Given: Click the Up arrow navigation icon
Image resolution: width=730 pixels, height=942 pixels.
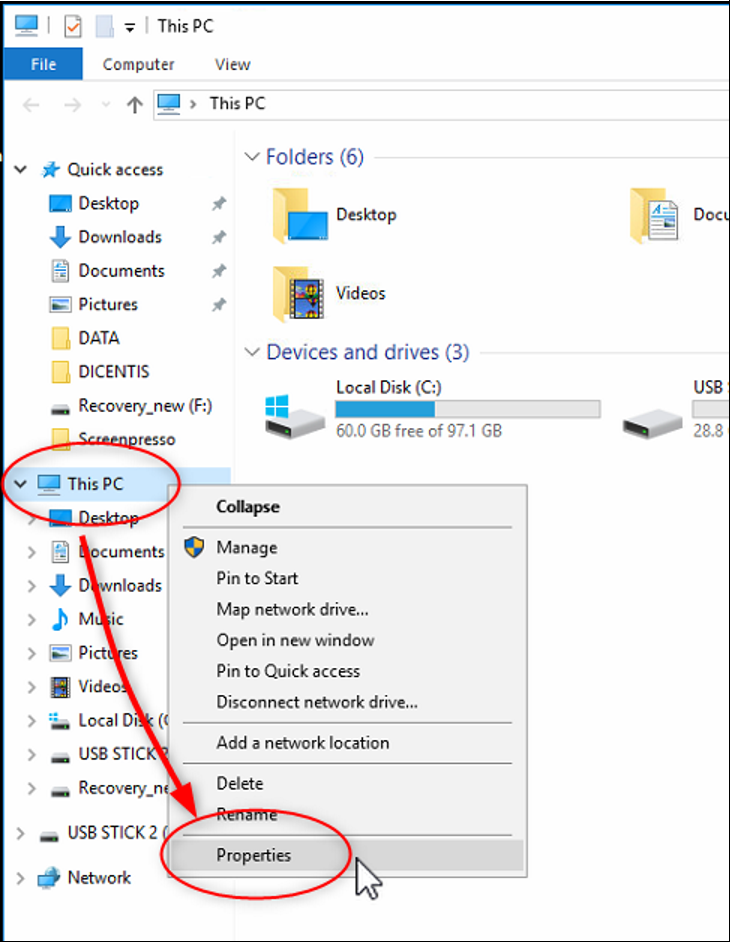Looking at the screenshot, I should pyautogui.click(x=135, y=104).
